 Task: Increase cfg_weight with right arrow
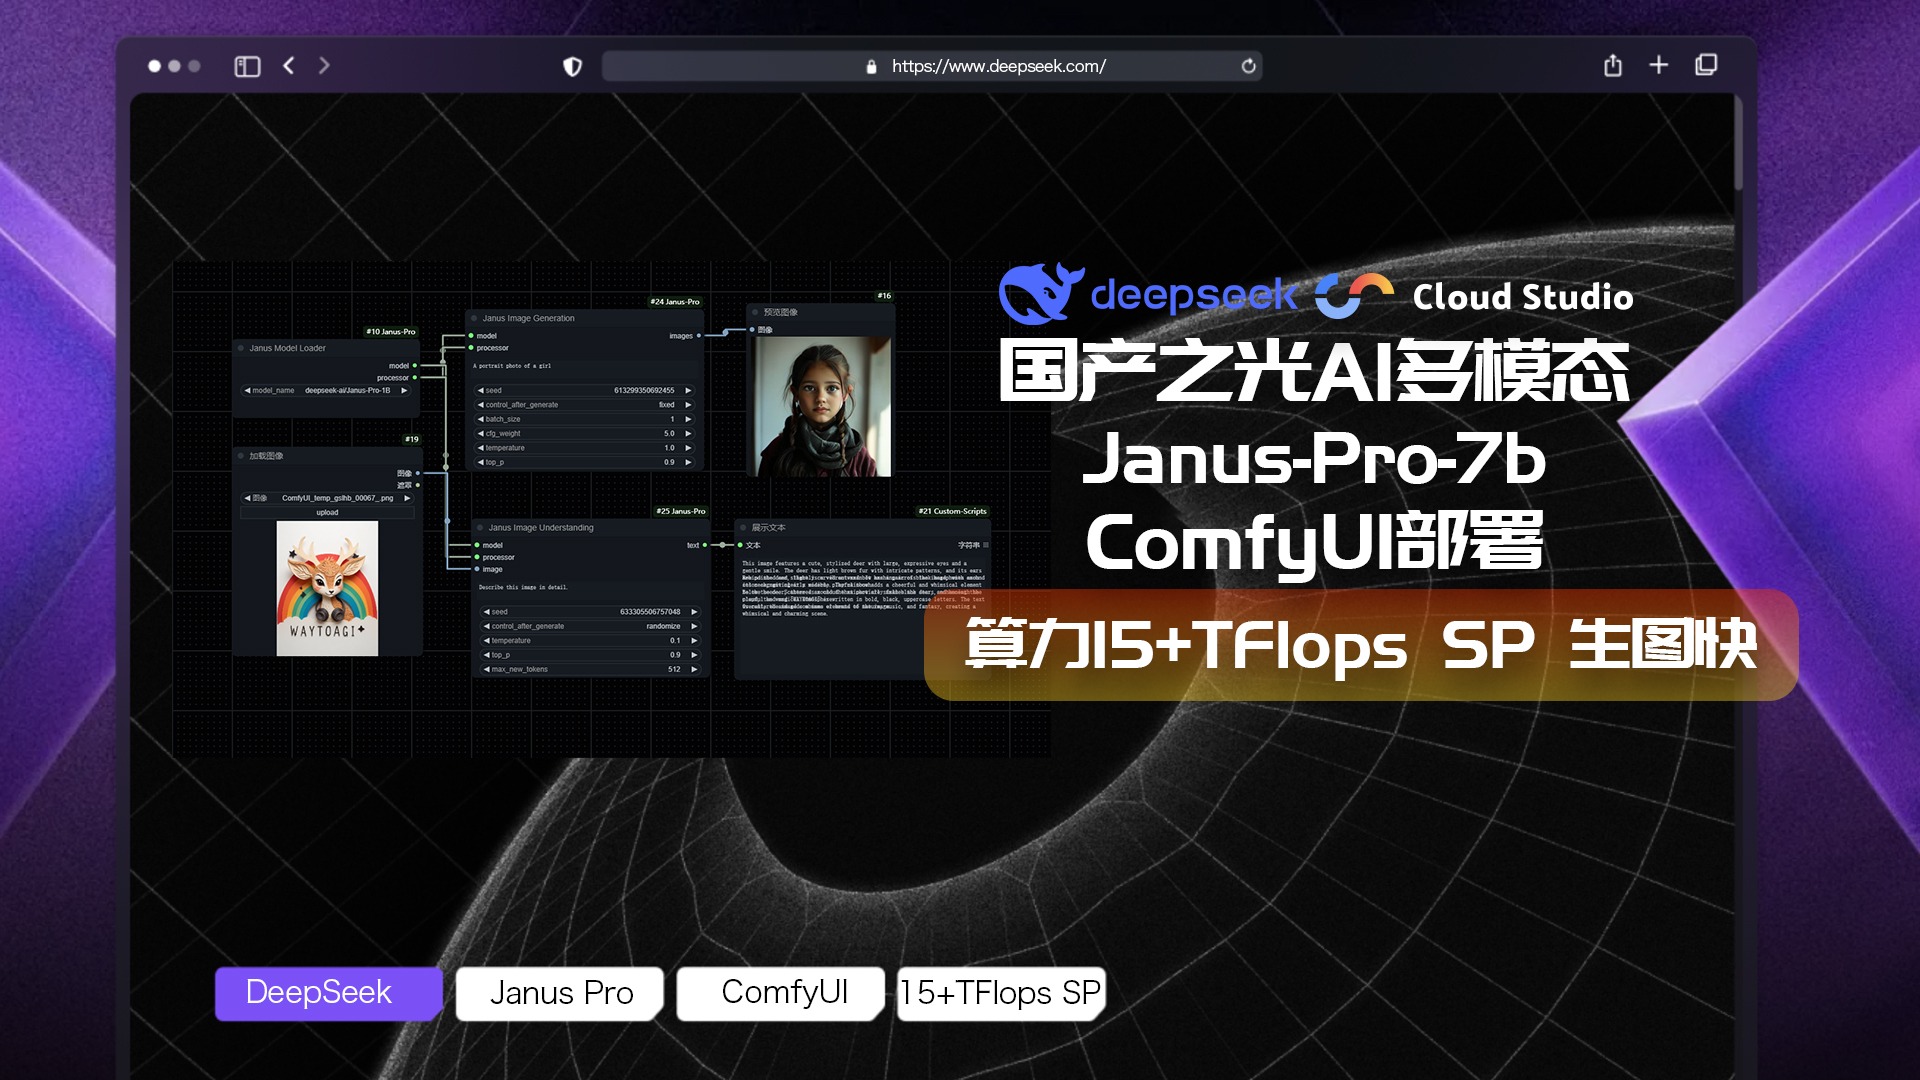coord(688,433)
